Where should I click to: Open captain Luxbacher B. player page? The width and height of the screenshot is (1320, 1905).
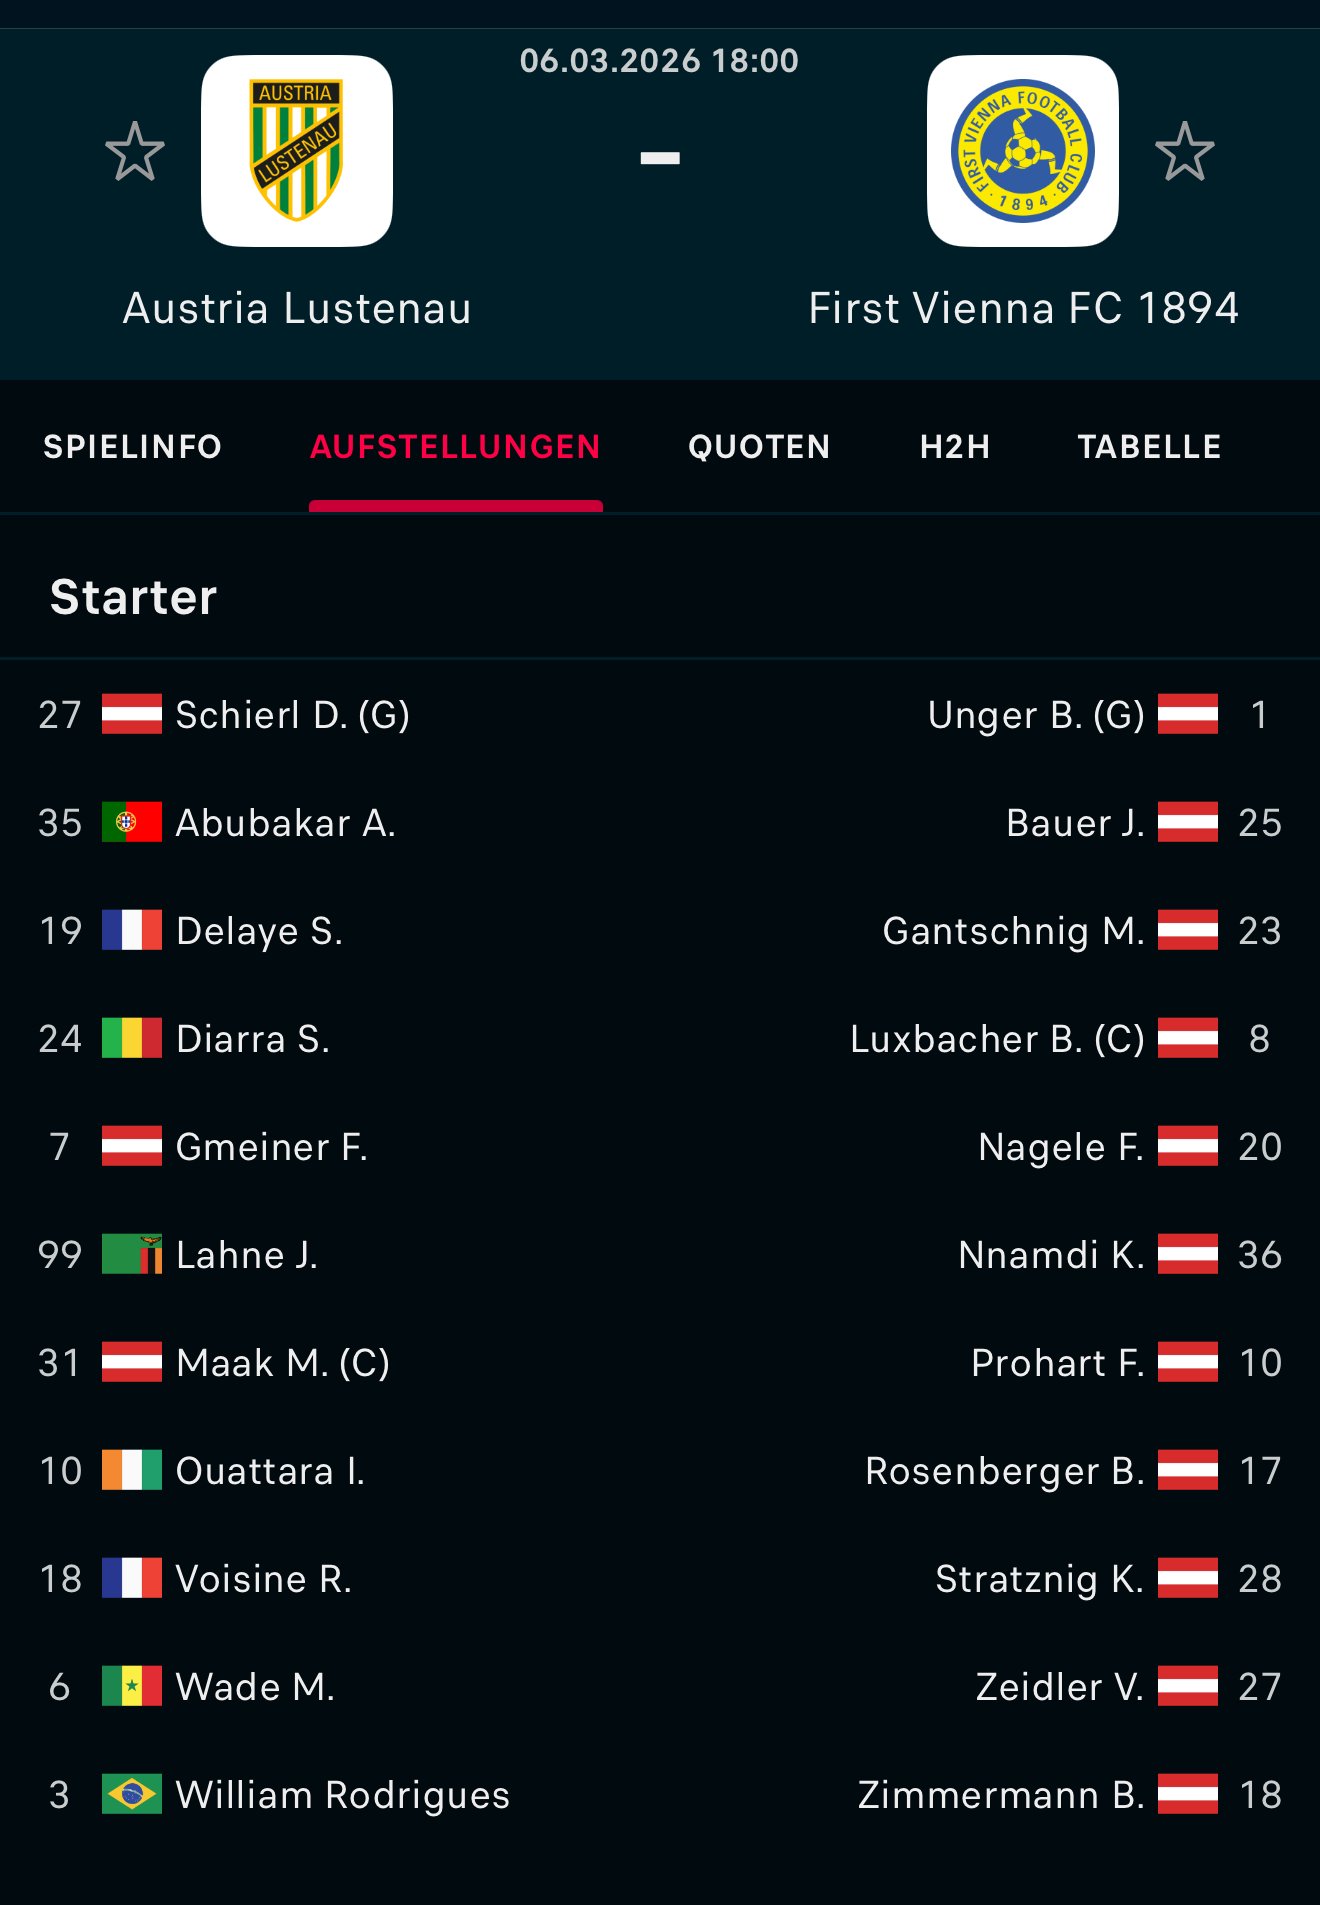(x=996, y=1039)
